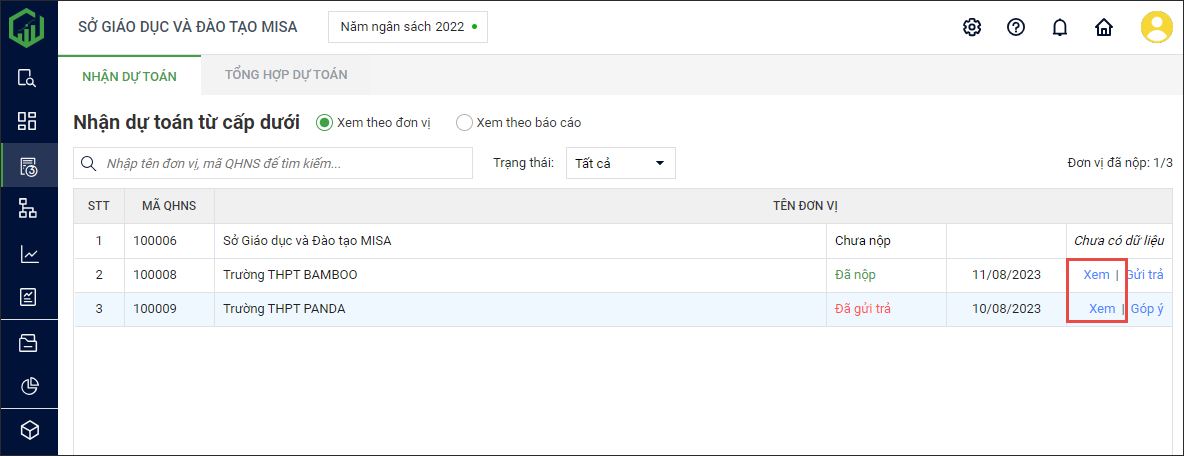Open the 'Năm ngân sách 2022' selector
Viewport: 1184px width, 456px height.
click(407, 27)
